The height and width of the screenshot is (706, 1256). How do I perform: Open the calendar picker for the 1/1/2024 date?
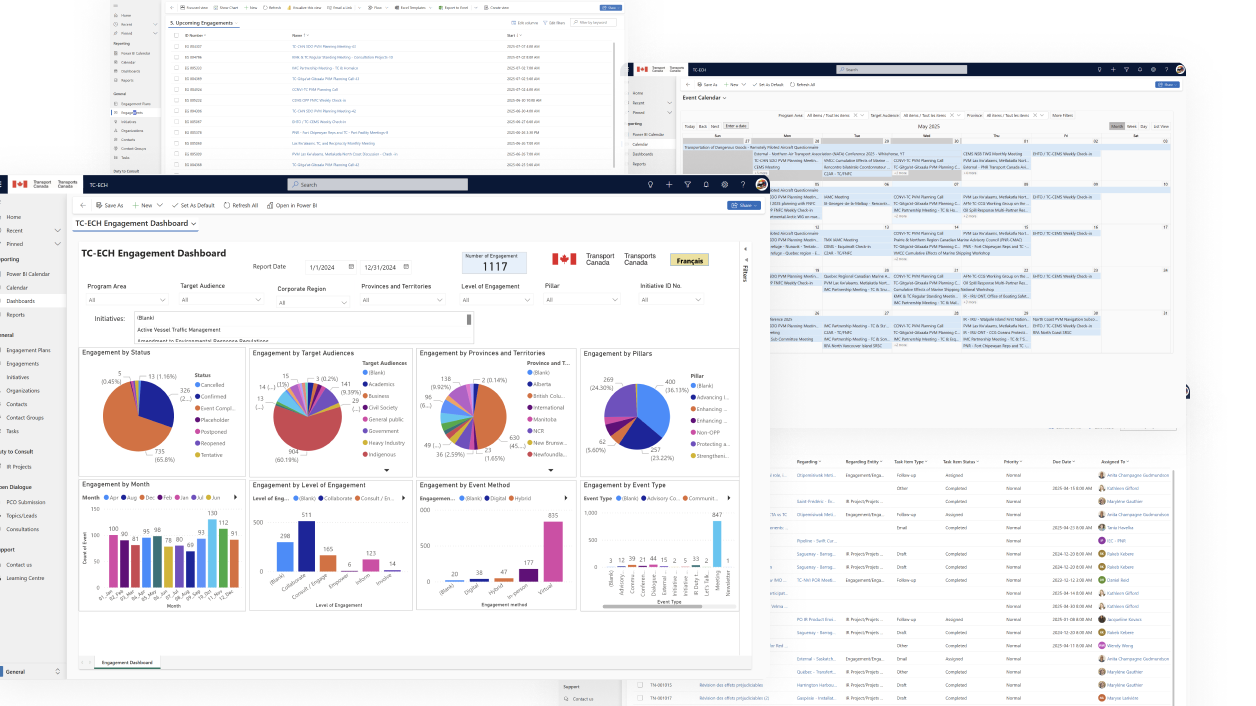(x=350, y=267)
